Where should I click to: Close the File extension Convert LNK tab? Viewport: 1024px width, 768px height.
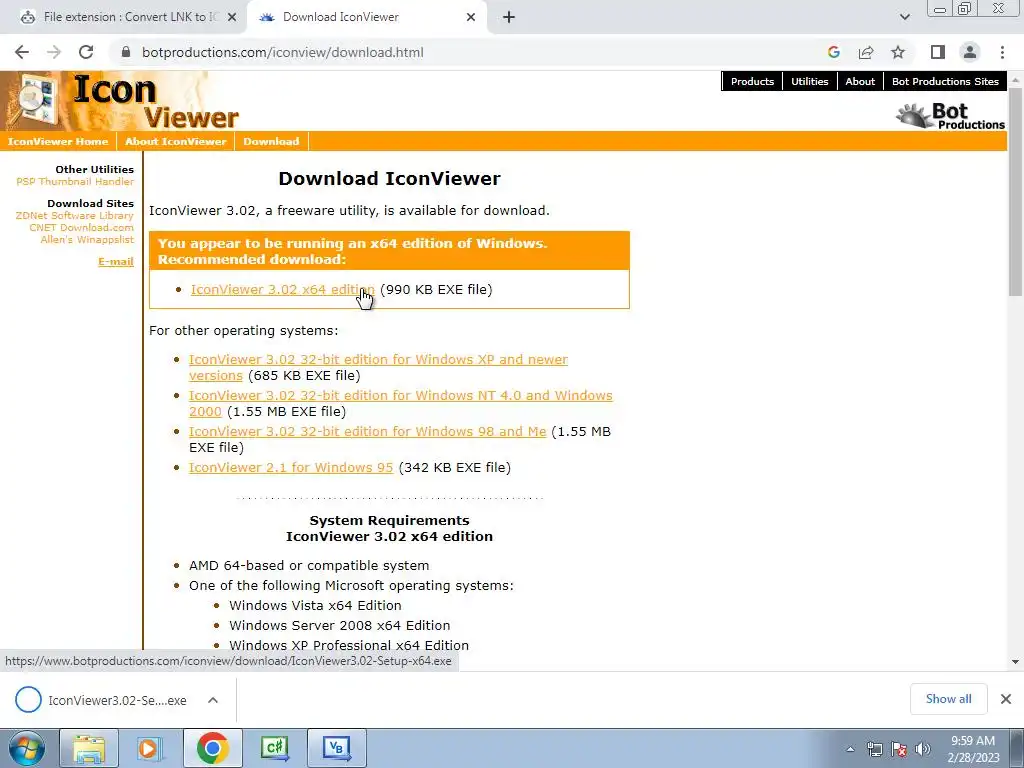pos(232,17)
